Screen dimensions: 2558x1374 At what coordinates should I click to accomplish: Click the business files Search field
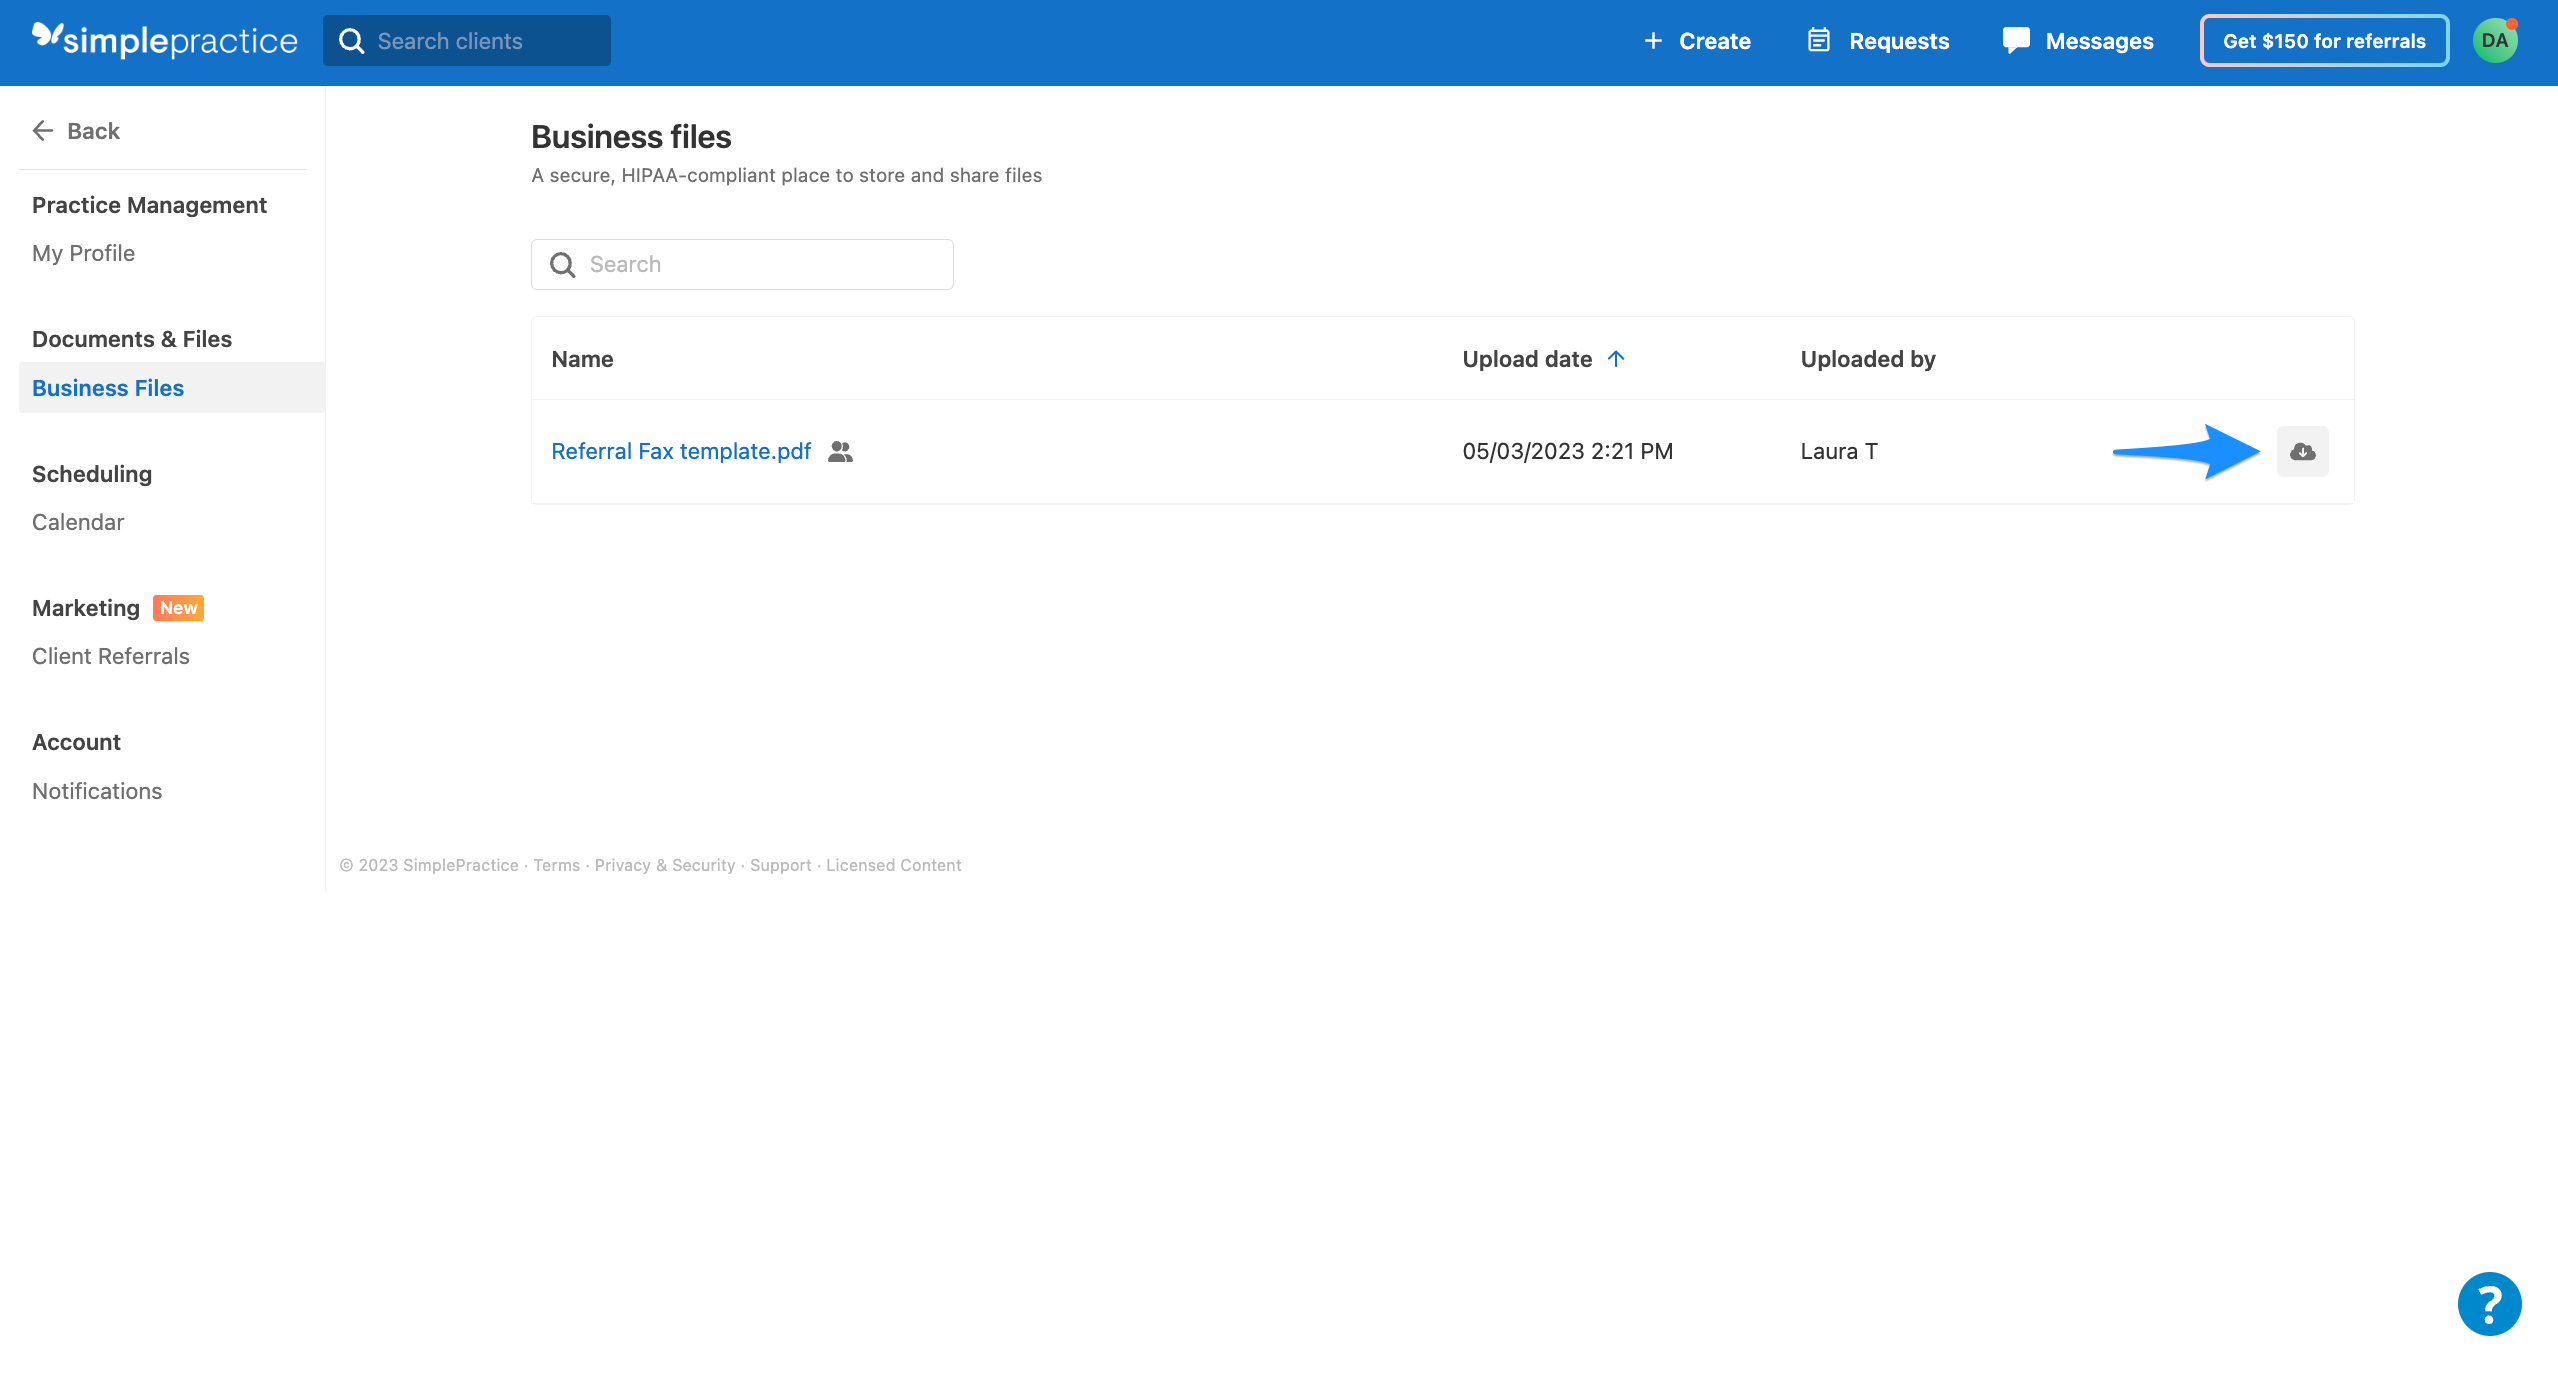point(742,265)
